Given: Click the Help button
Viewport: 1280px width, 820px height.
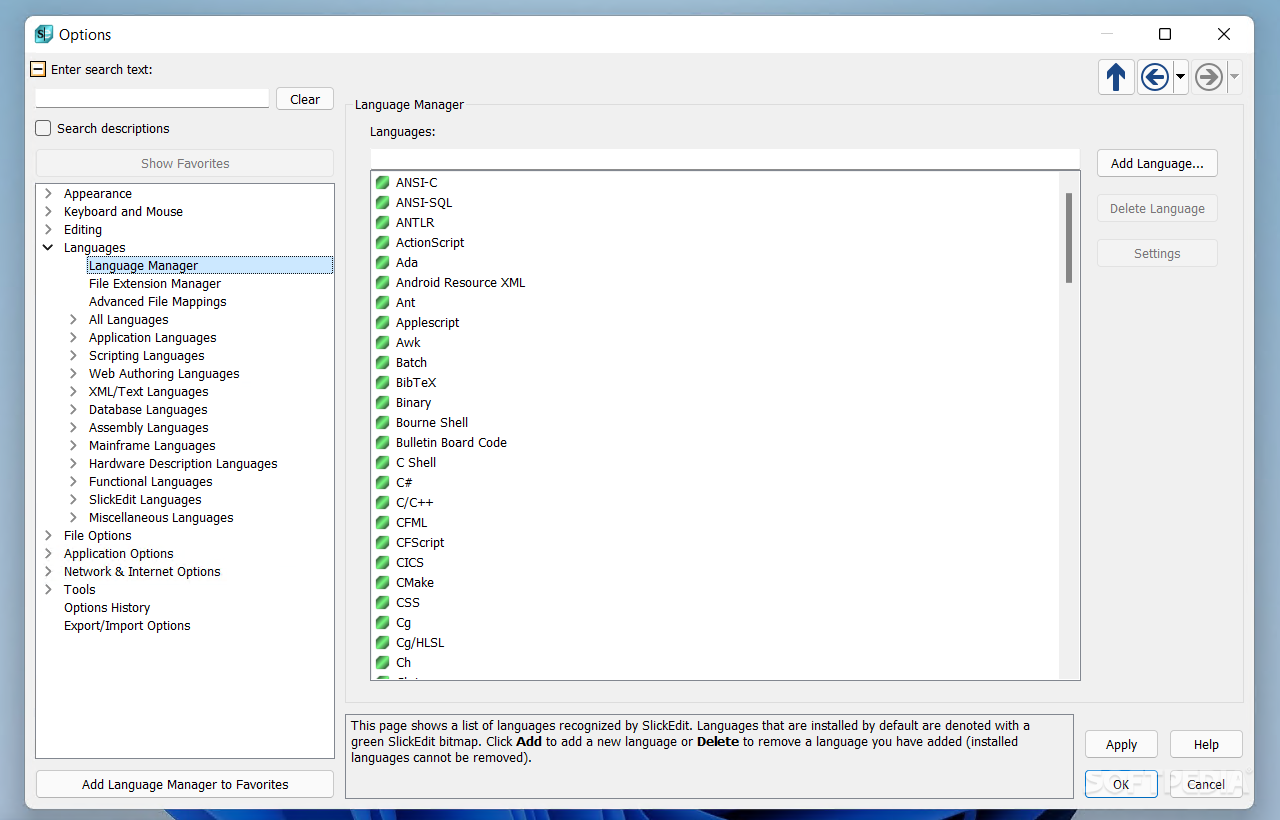Looking at the screenshot, I should (1206, 744).
